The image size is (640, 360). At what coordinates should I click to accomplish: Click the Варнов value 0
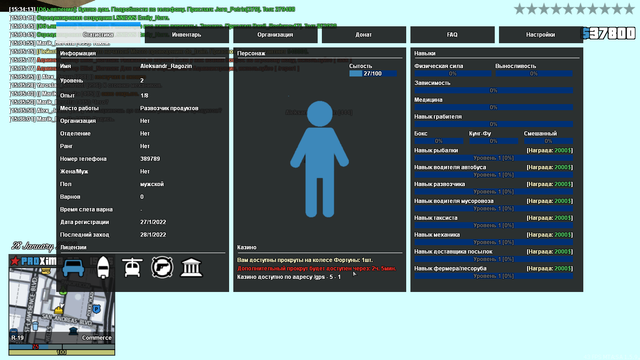pyautogui.click(x=142, y=197)
